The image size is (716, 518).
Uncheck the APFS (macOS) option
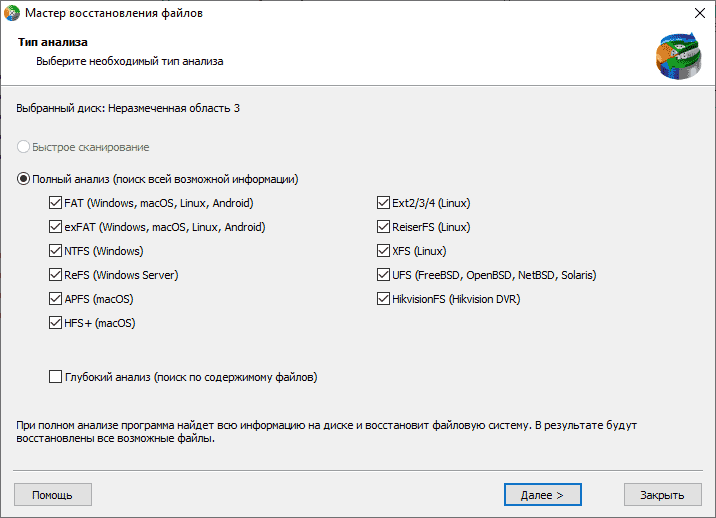coord(55,299)
